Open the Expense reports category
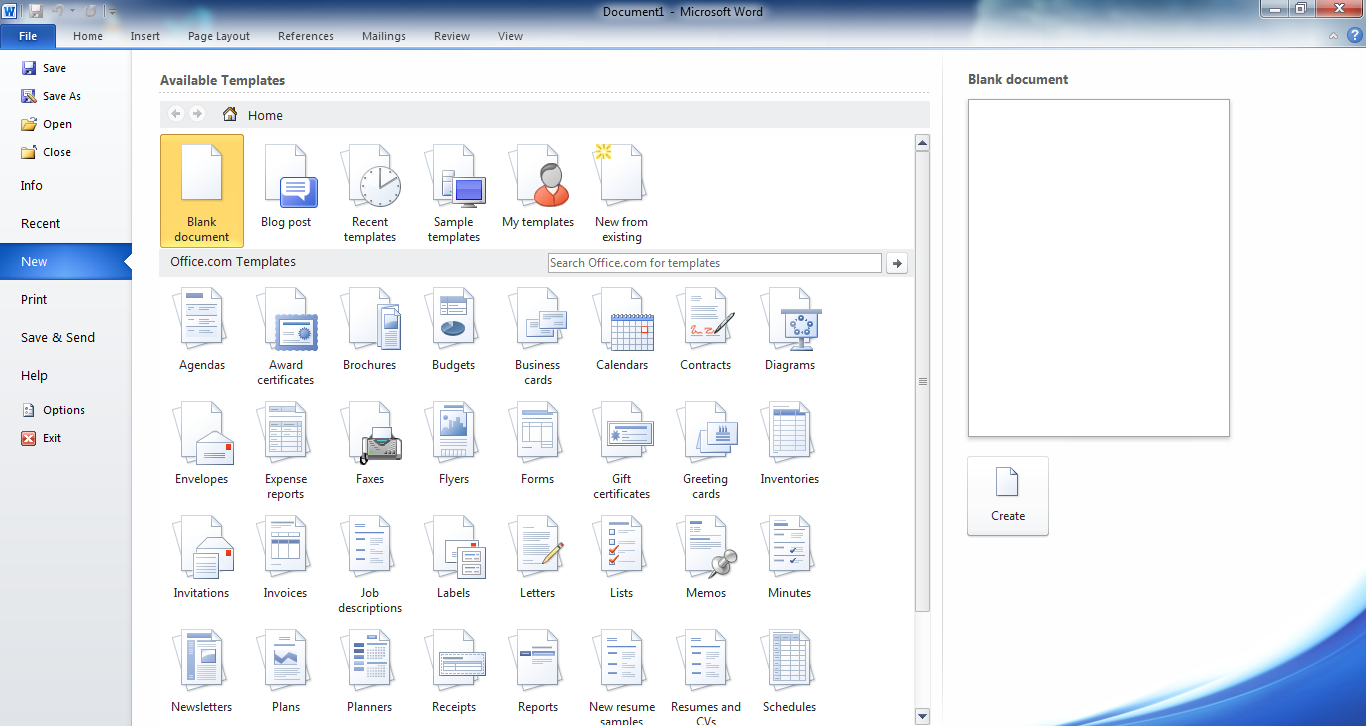 (286, 449)
